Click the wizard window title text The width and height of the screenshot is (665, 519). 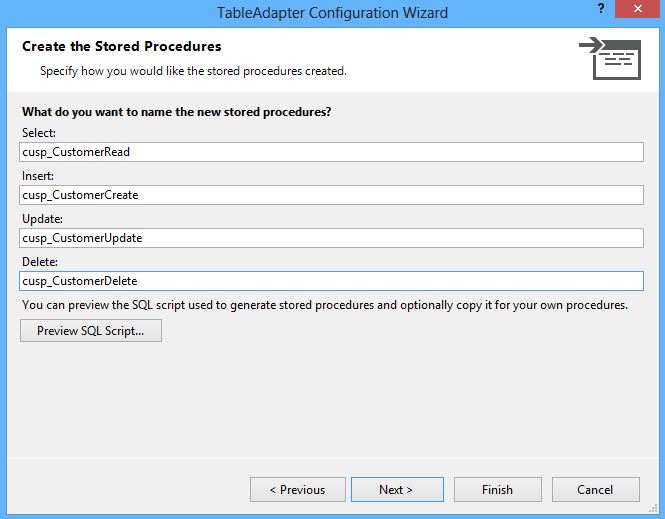coord(332,13)
